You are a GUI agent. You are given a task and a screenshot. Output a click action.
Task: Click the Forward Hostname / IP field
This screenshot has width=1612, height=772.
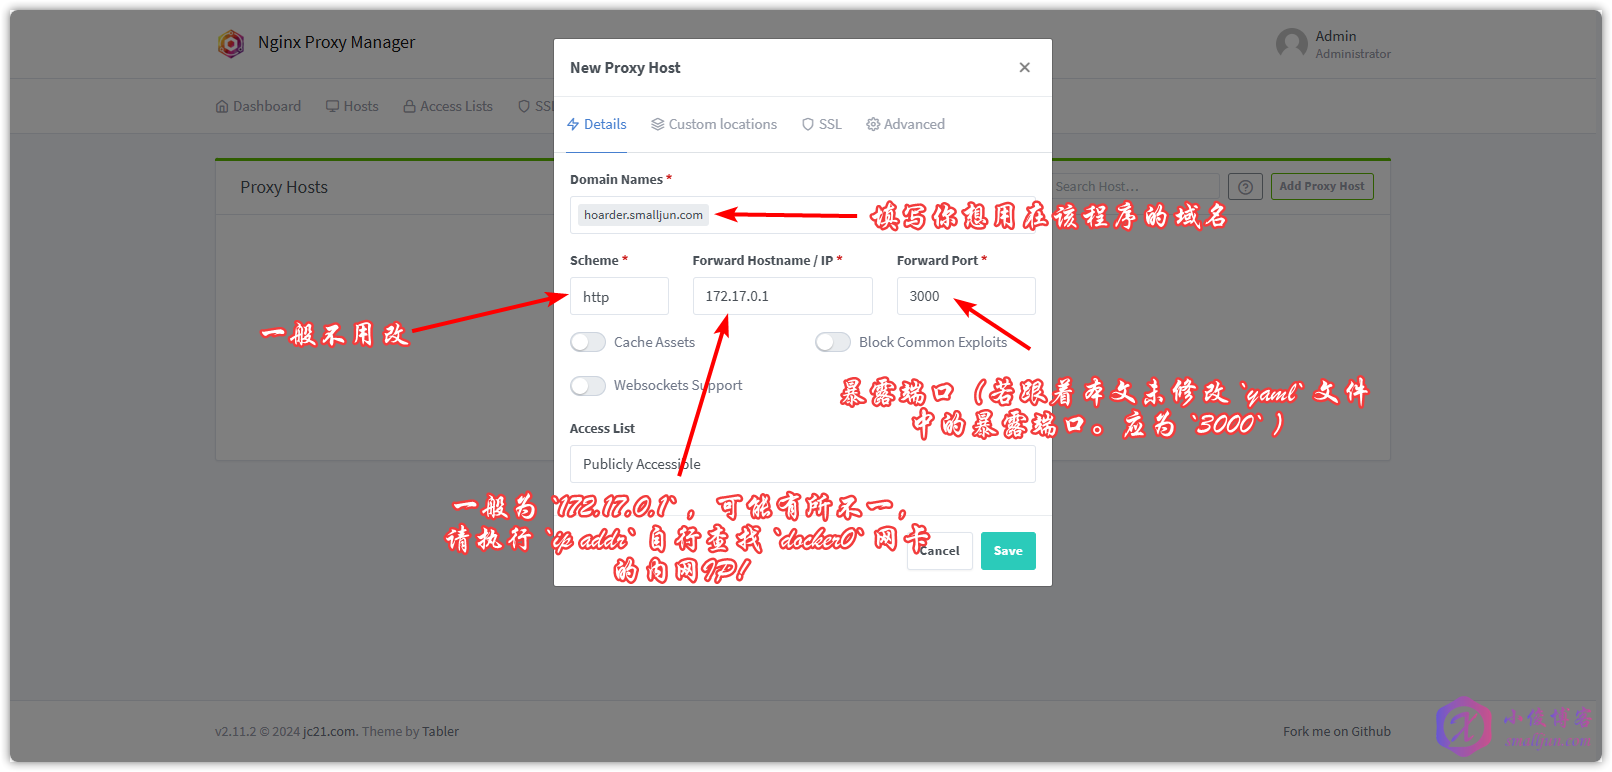782,296
